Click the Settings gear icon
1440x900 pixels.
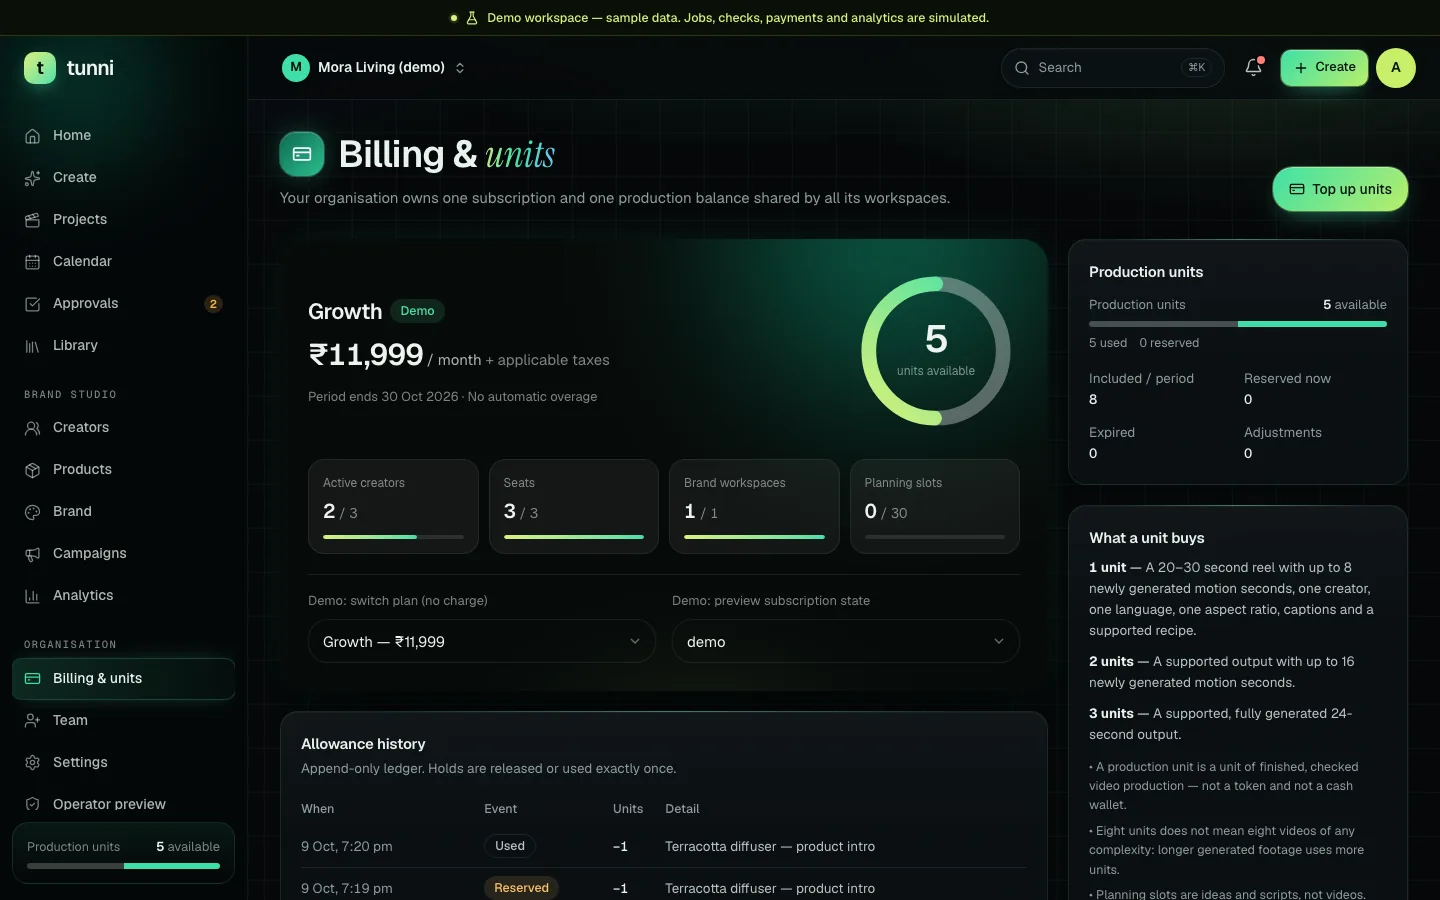[x=32, y=763]
